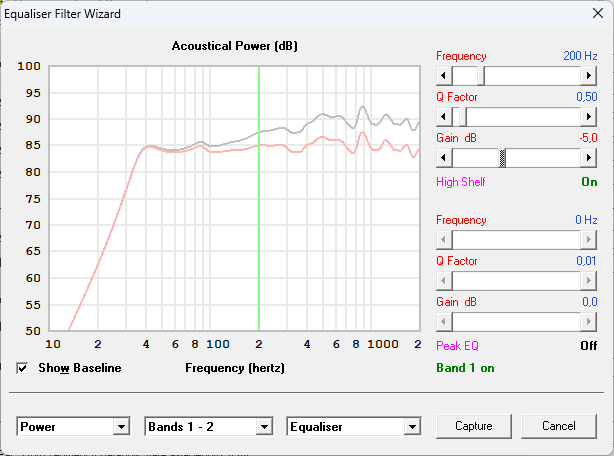Click the Capture button
The width and height of the screenshot is (614, 456).
click(x=473, y=426)
